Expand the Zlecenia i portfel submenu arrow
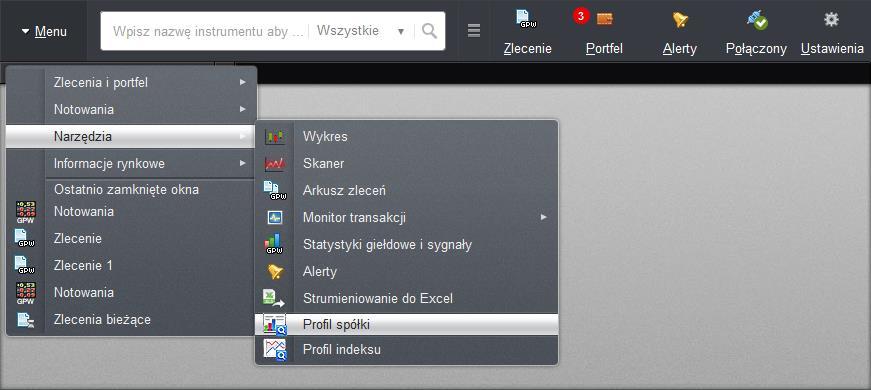871x390 pixels. [x=243, y=82]
